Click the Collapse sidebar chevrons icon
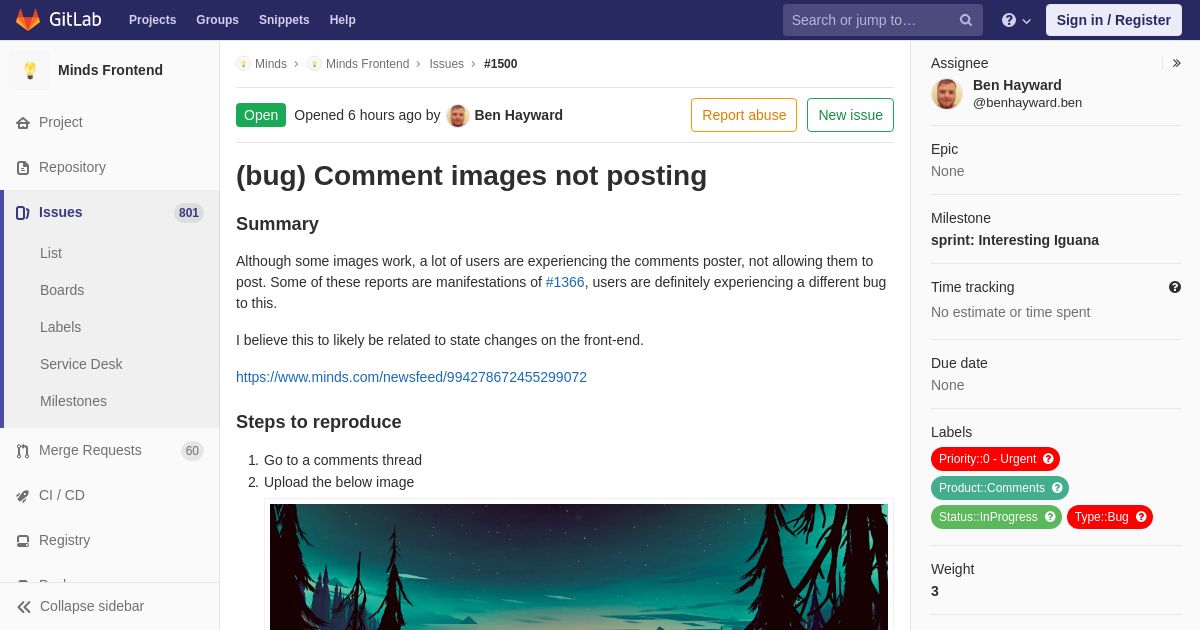 point(24,606)
